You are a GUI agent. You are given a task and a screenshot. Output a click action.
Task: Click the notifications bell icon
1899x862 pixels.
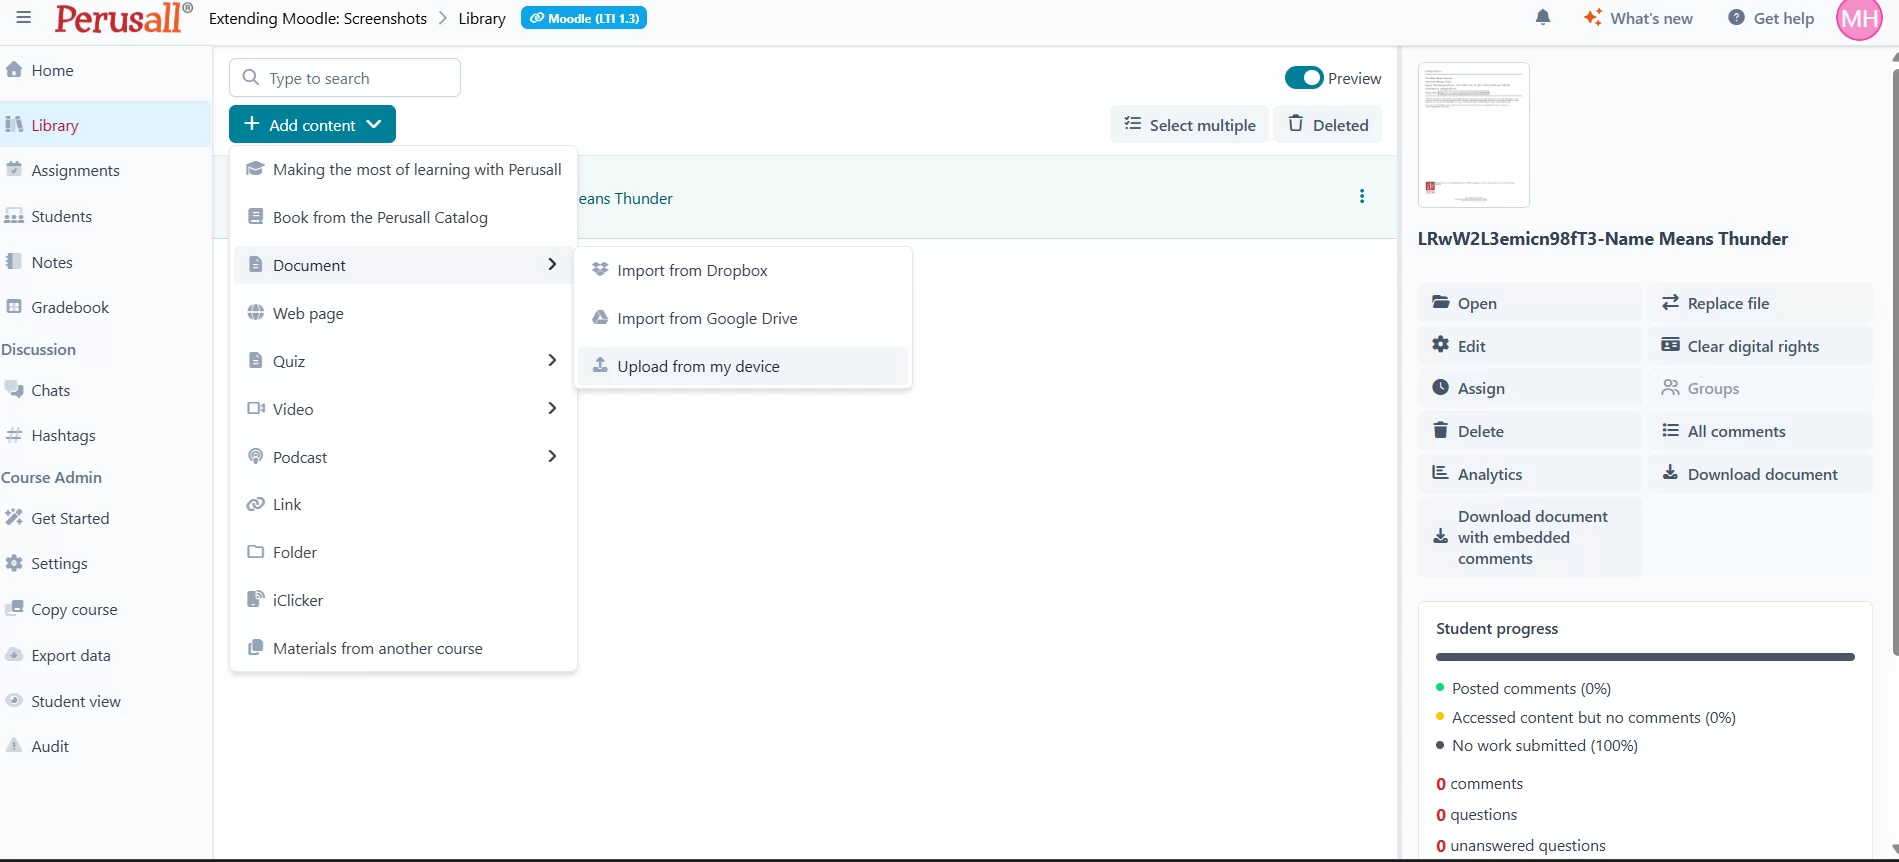coord(1542,18)
